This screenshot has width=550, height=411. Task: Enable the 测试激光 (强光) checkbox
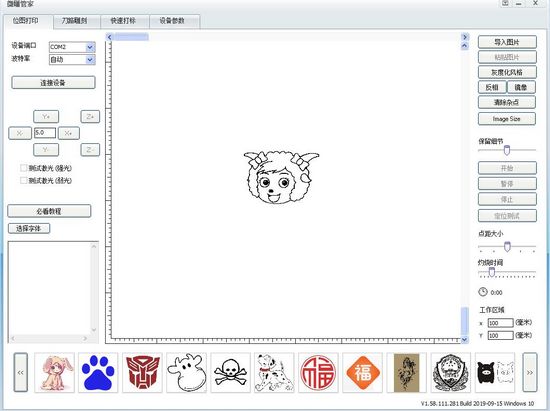[24, 168]
